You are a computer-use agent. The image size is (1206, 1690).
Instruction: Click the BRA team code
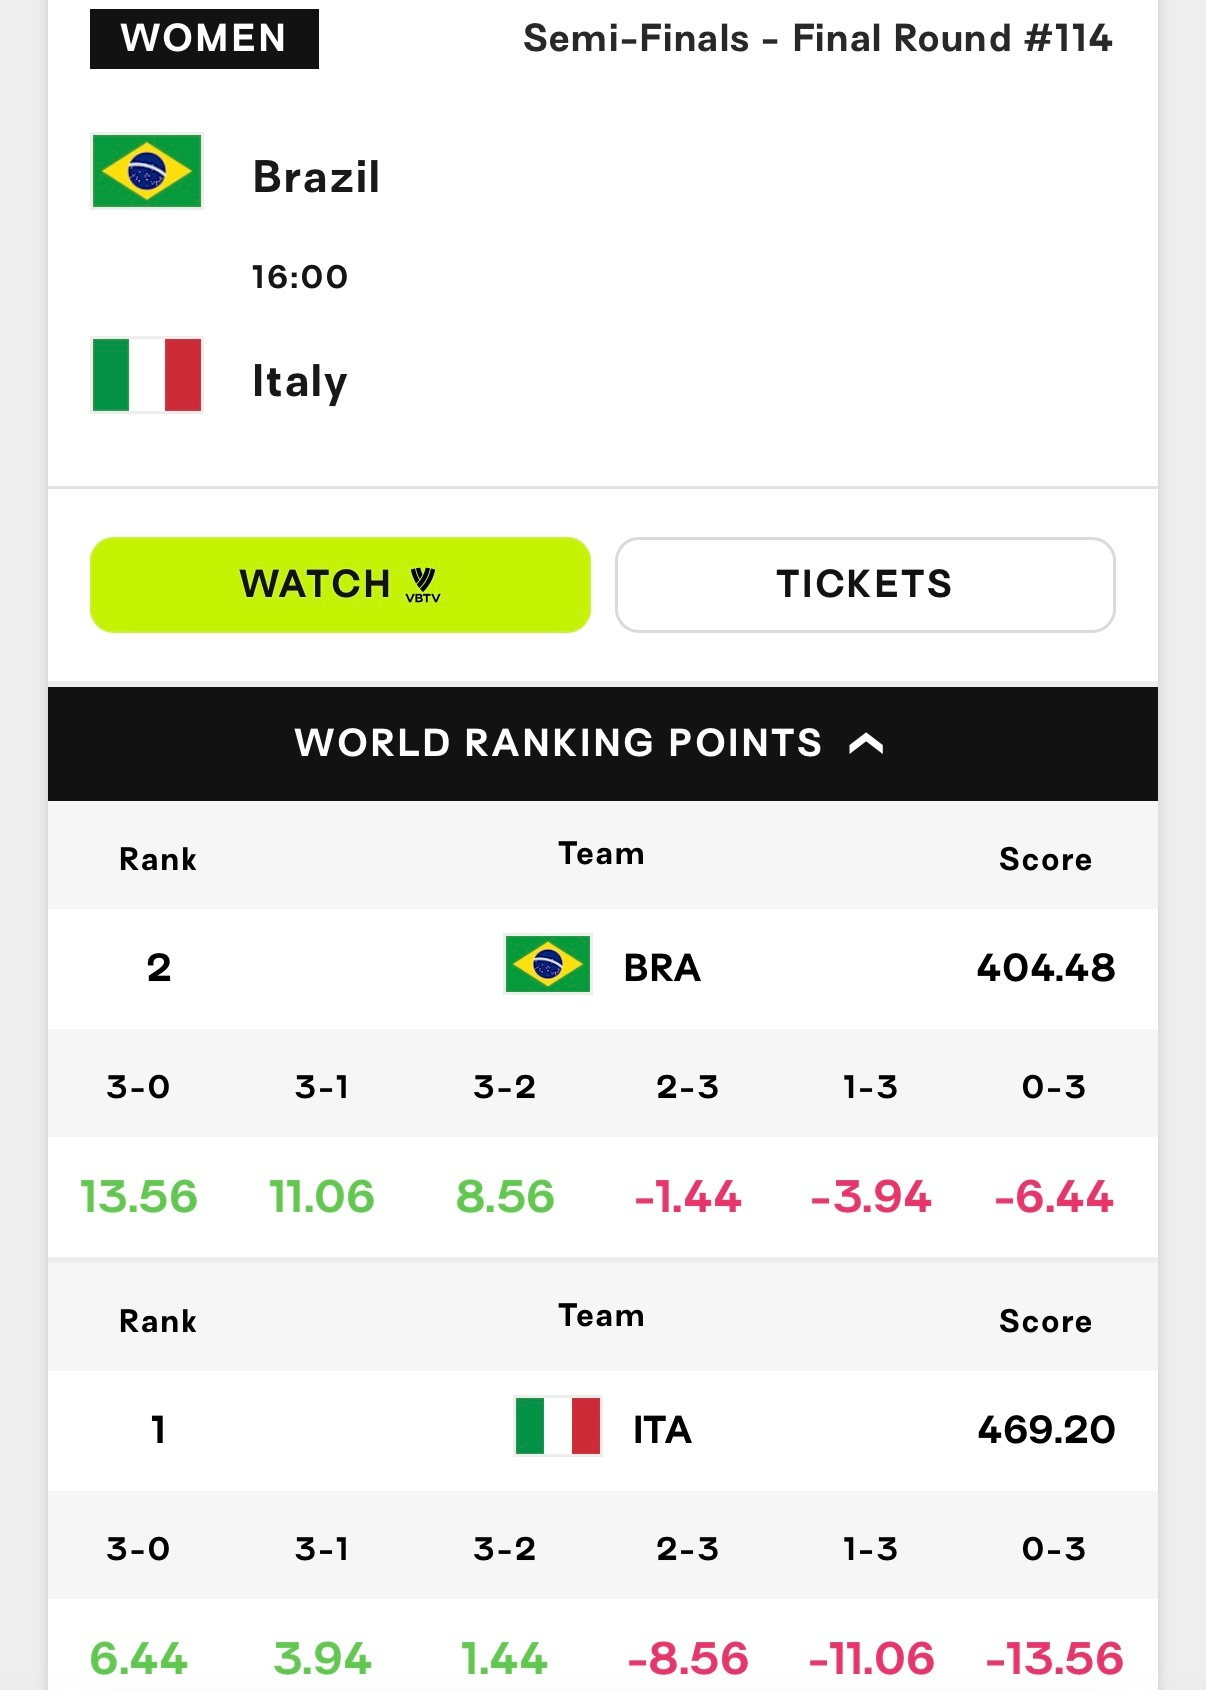pyautogui.click(x=662, y=968)
